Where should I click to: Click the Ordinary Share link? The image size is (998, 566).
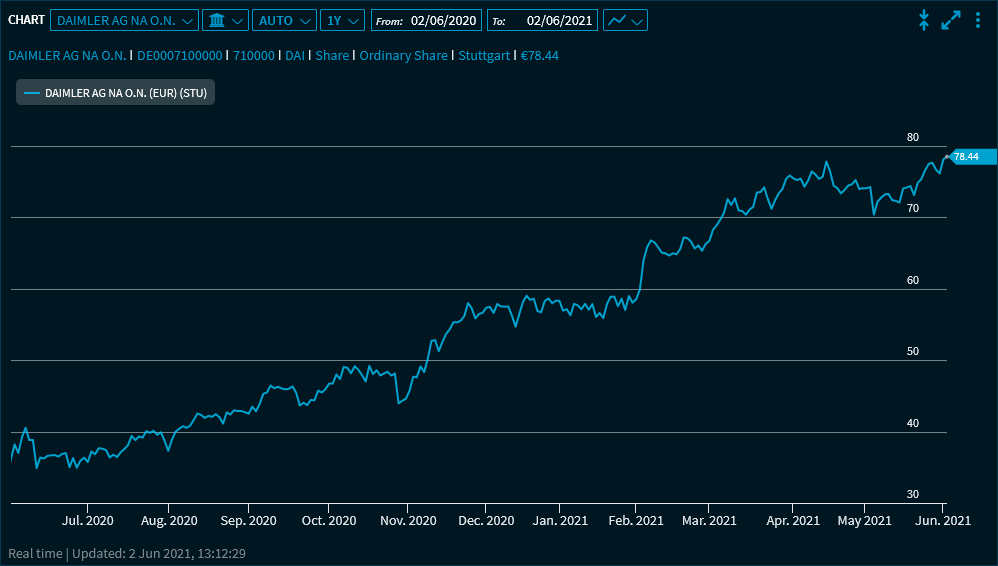click(403, 56)
